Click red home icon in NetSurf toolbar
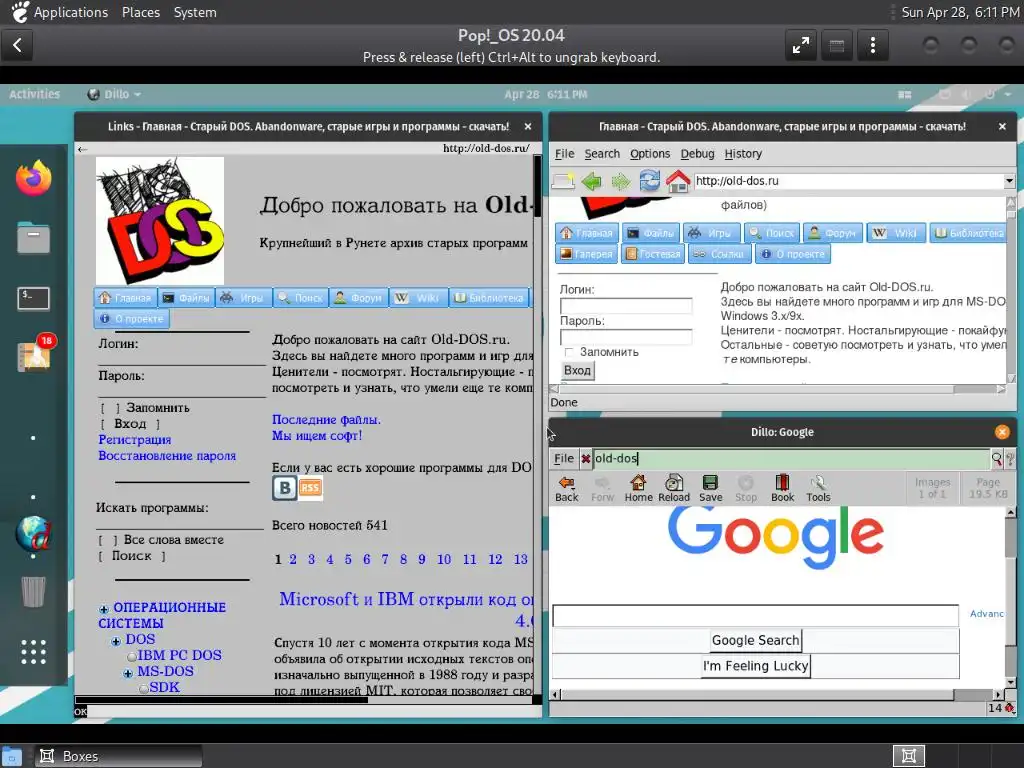Image resolution: width=1024 pixels, height=768 pixels. pyautogui.click(x=678, y=181)
